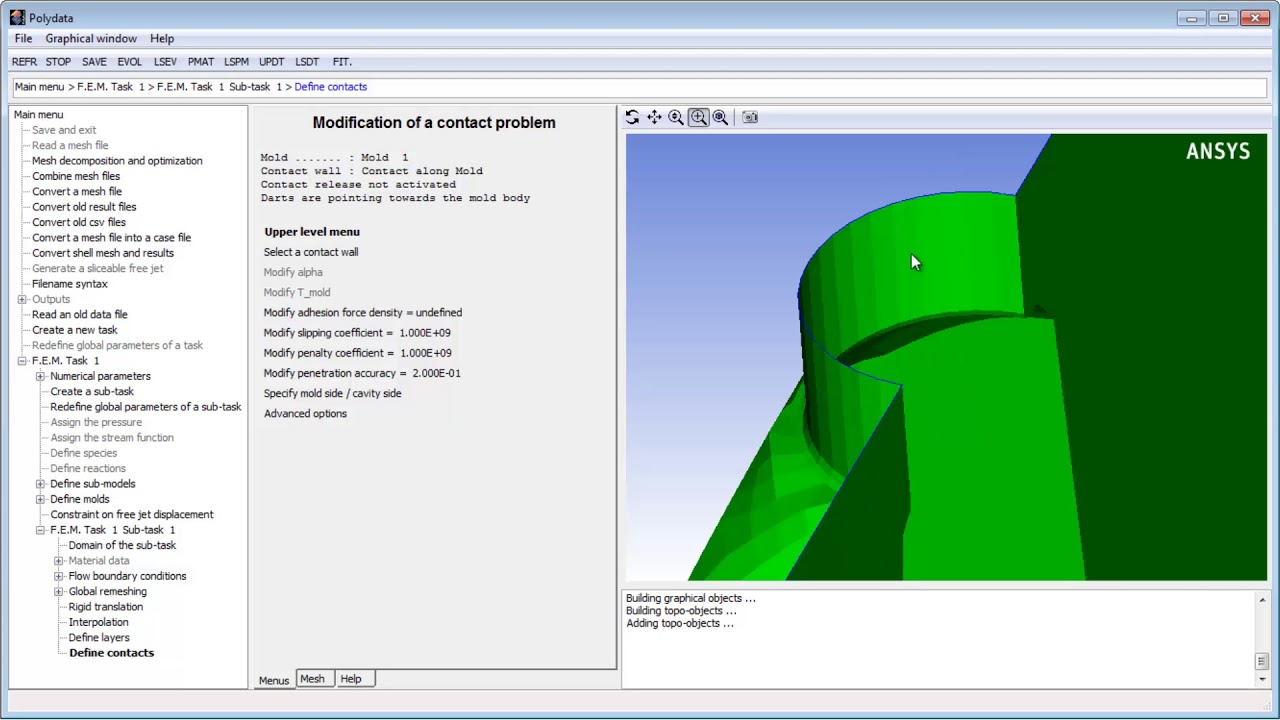
Task: Open the File menu
Action: (23, 38)
